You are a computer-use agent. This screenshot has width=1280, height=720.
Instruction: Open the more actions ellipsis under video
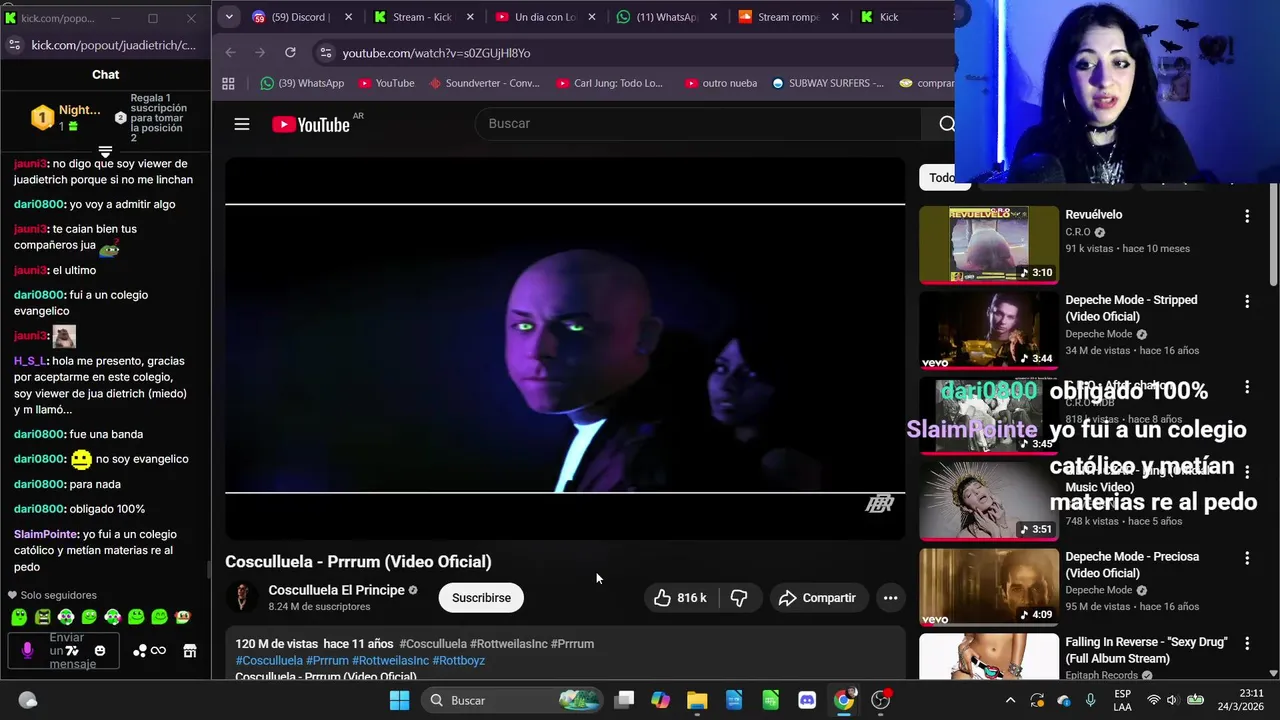click(890, 598)
